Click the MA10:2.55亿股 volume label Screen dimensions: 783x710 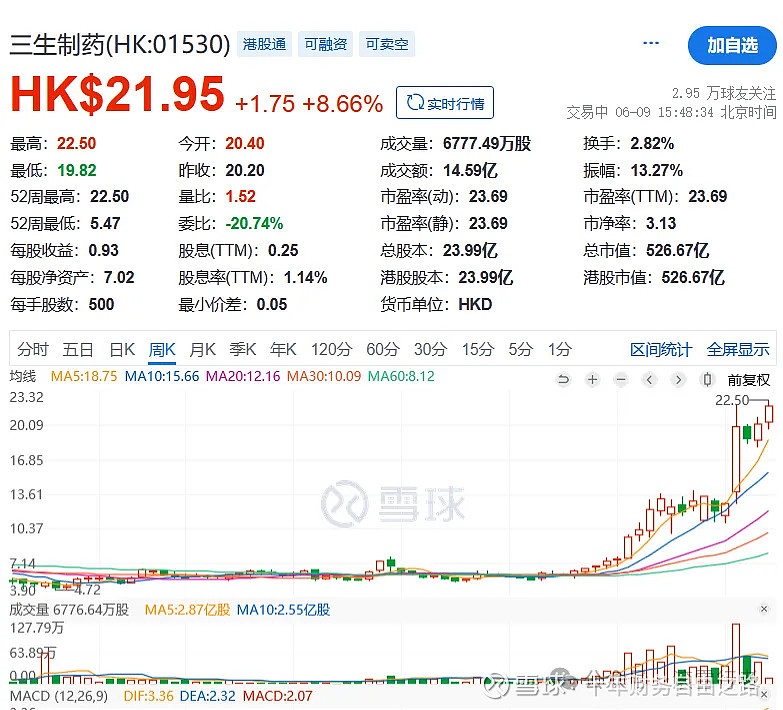(283, 610)
